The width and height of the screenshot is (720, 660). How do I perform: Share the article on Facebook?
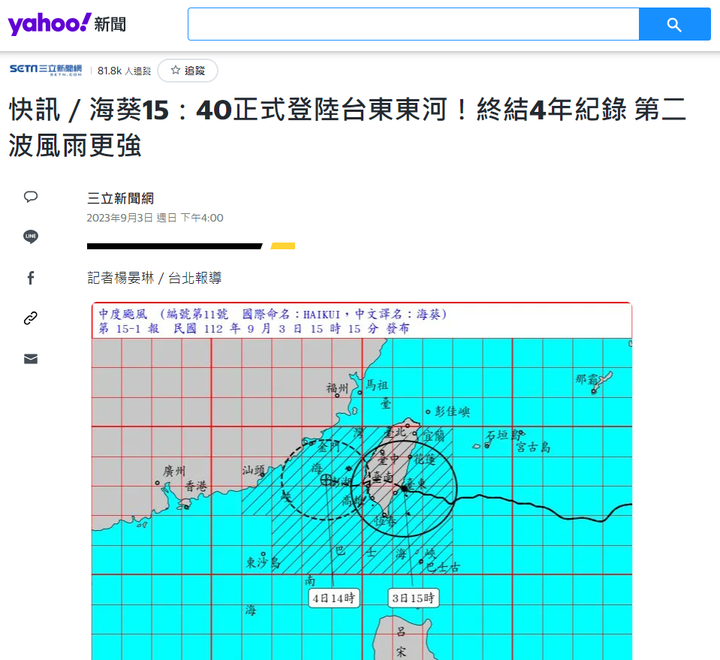tap(31, 277)
